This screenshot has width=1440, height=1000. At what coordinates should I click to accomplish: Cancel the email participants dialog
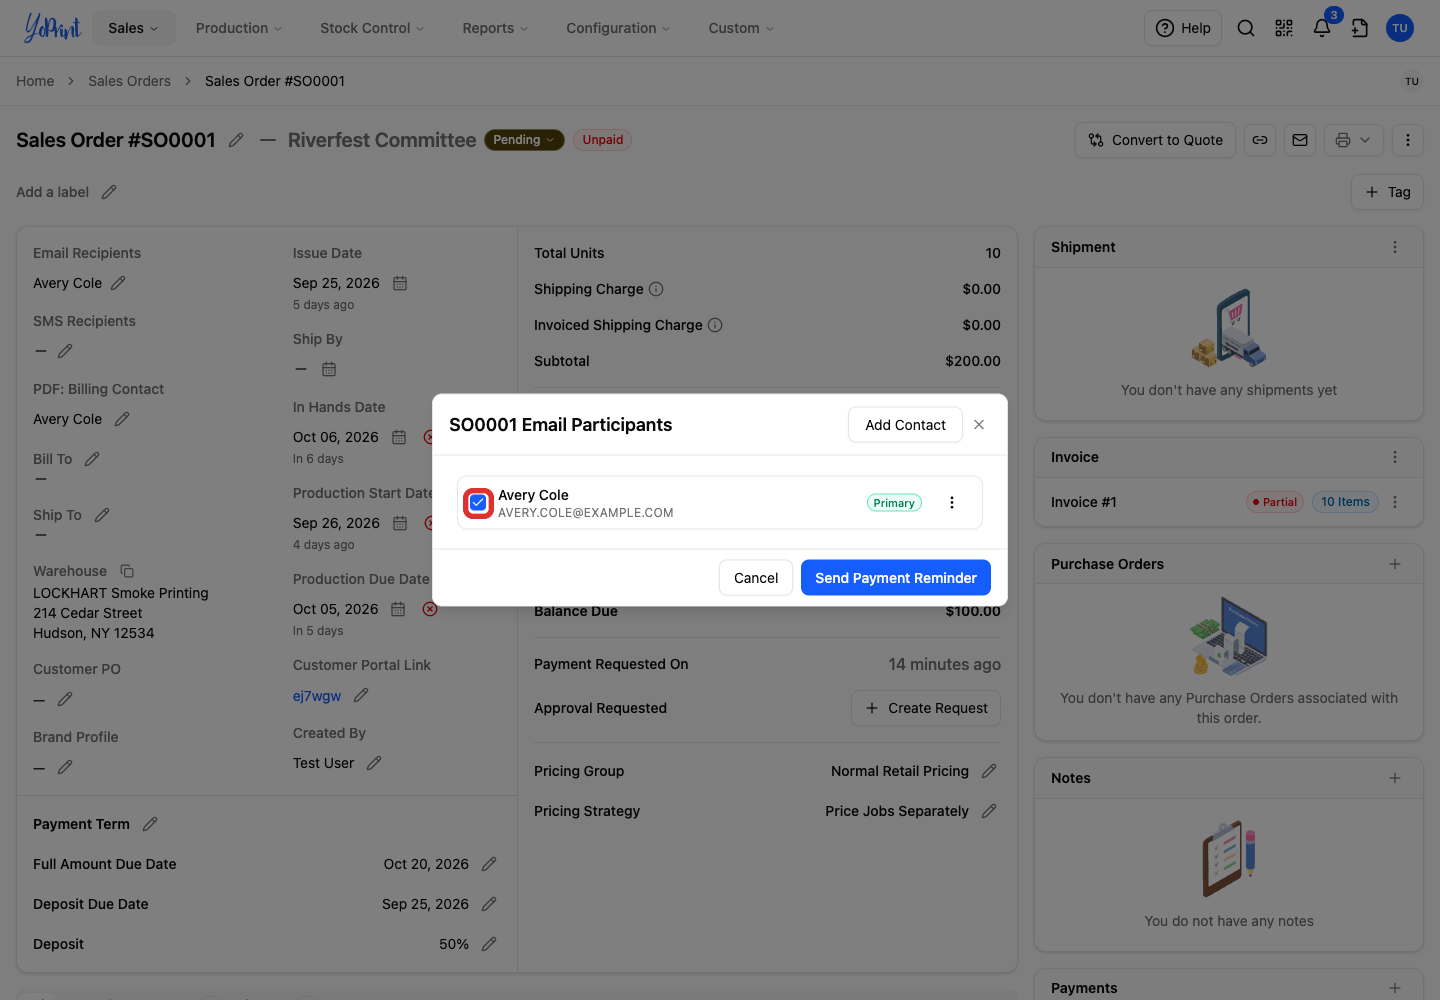(756, 578)
